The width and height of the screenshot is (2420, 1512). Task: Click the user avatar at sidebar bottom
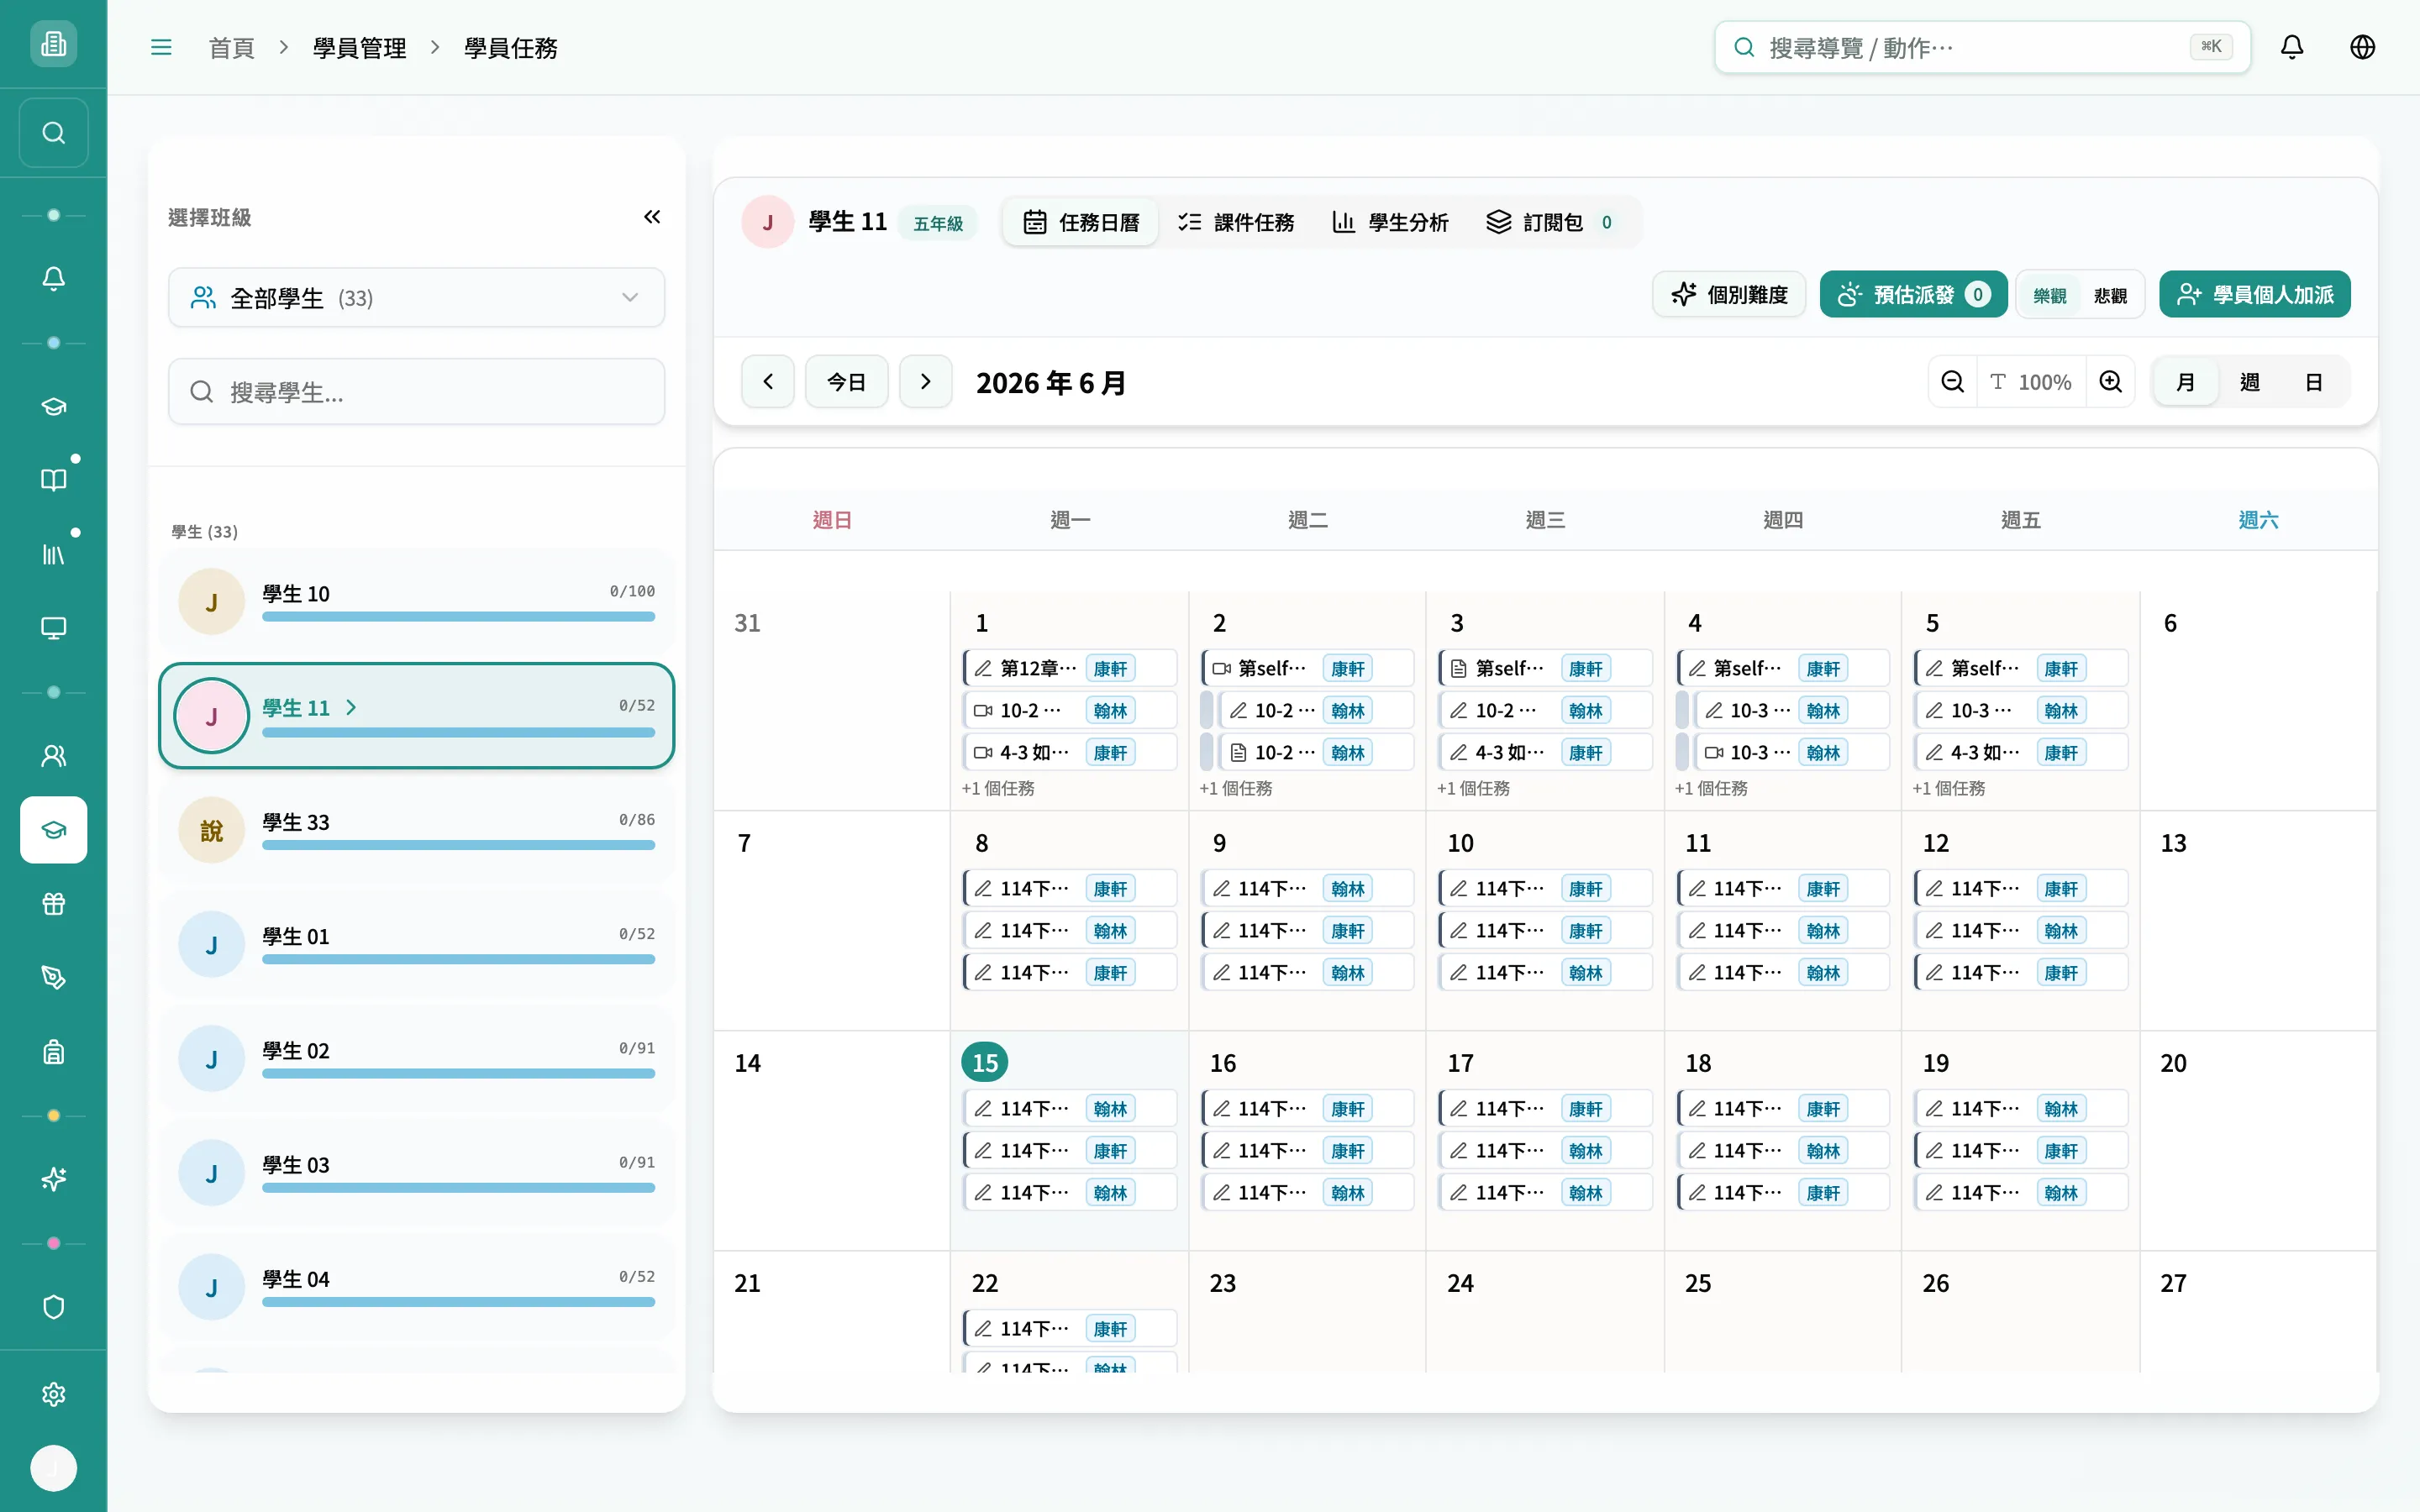click(x=54, y=1469)
